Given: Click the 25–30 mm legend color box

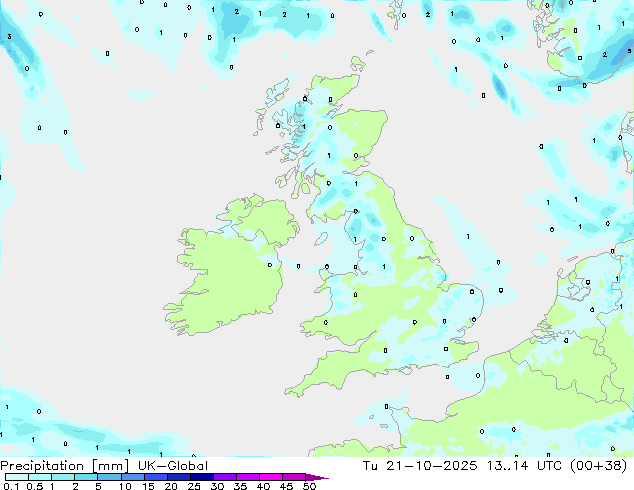Looking at the screenshot, I should [201, 477].
